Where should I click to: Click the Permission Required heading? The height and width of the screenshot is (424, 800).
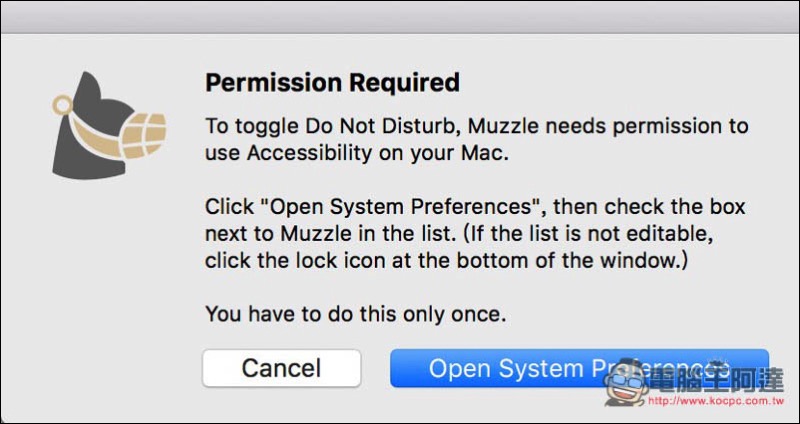click(x=332, y=83)
